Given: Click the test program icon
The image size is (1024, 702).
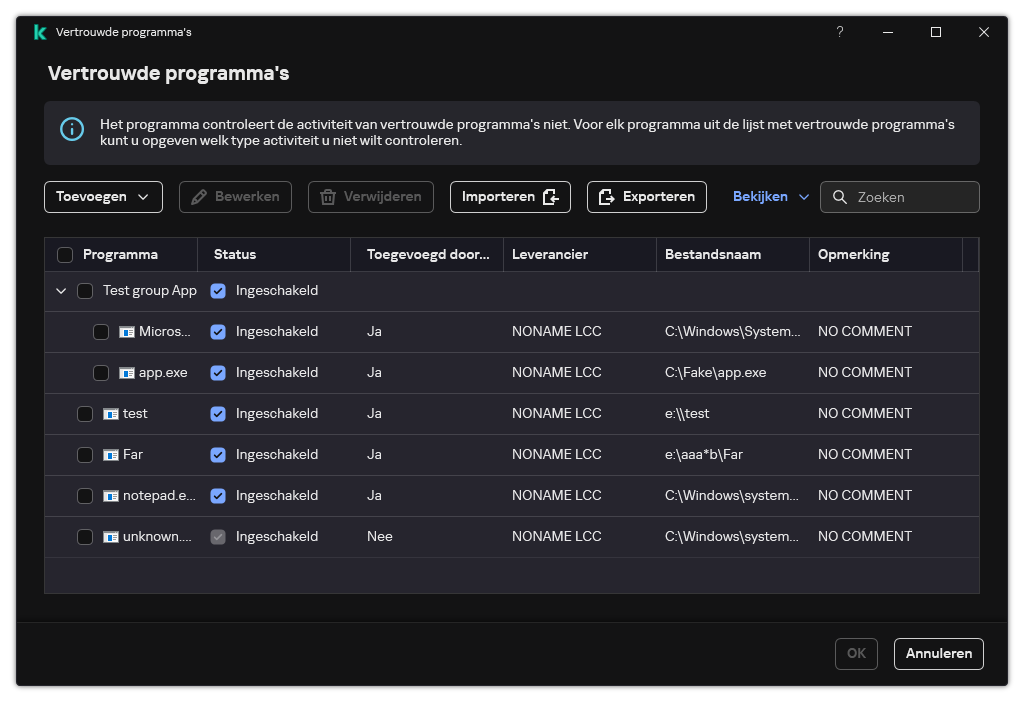Looking at the screenshot, I should pos(111,414).
